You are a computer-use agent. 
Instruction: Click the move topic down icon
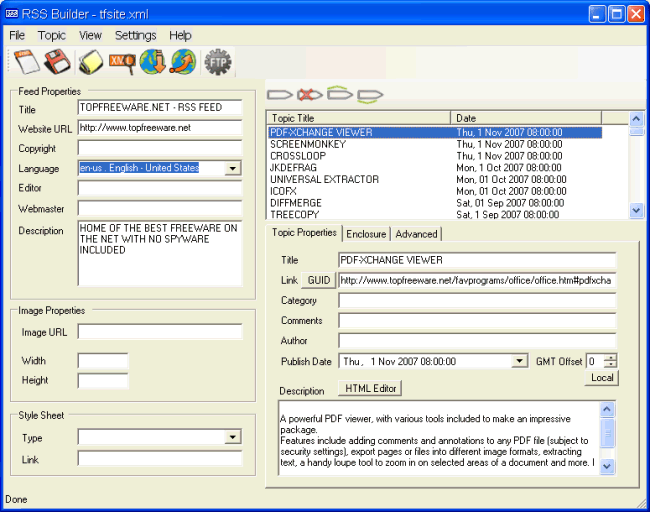(x=370, y=96)
